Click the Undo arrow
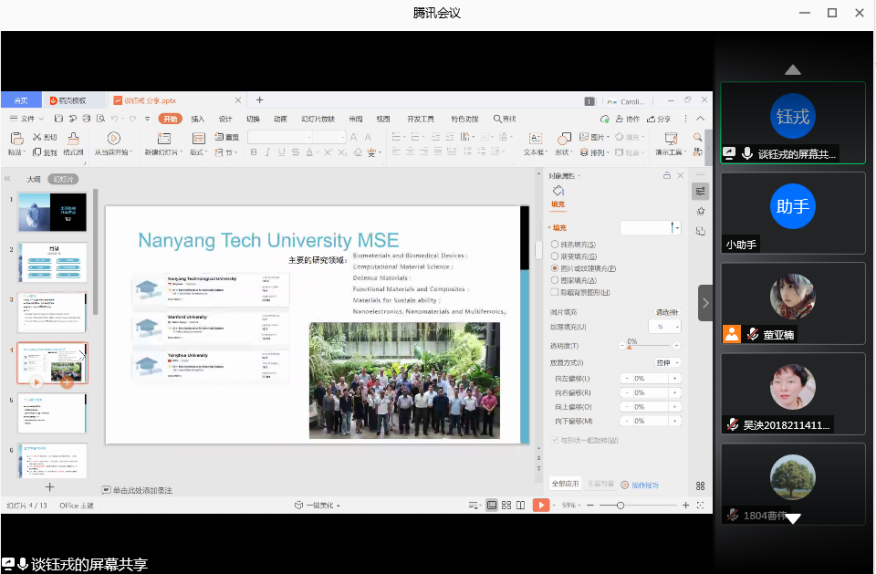Screen dimensions: 876x574 (115, 118)
